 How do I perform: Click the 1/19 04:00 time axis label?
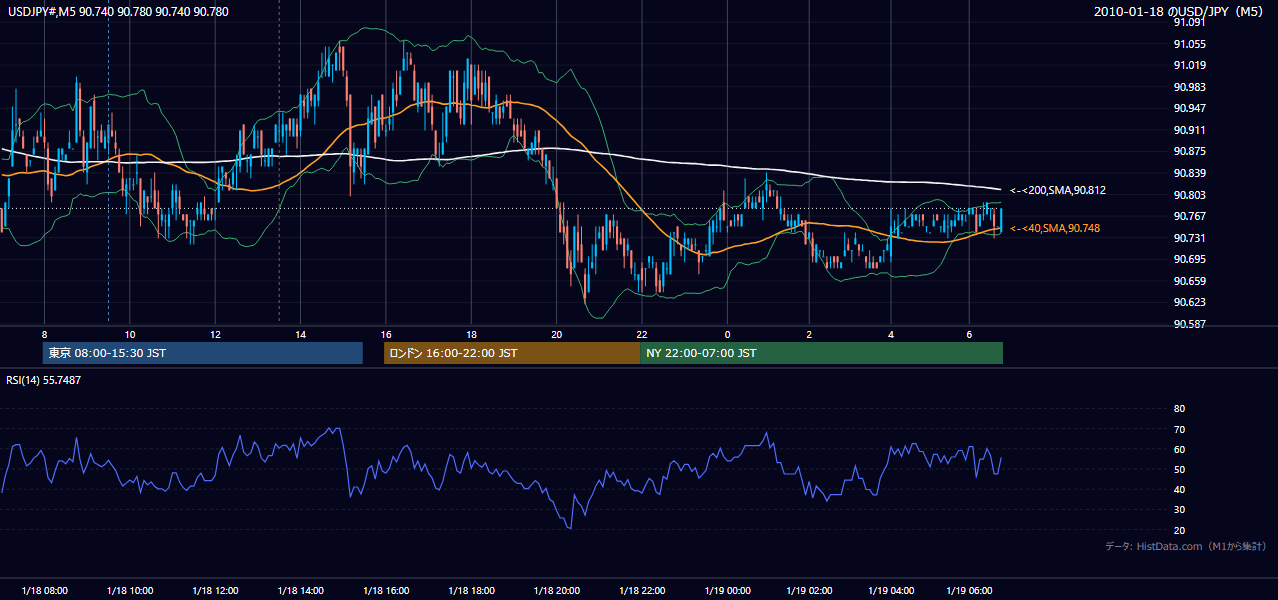(x=892, y=590)
